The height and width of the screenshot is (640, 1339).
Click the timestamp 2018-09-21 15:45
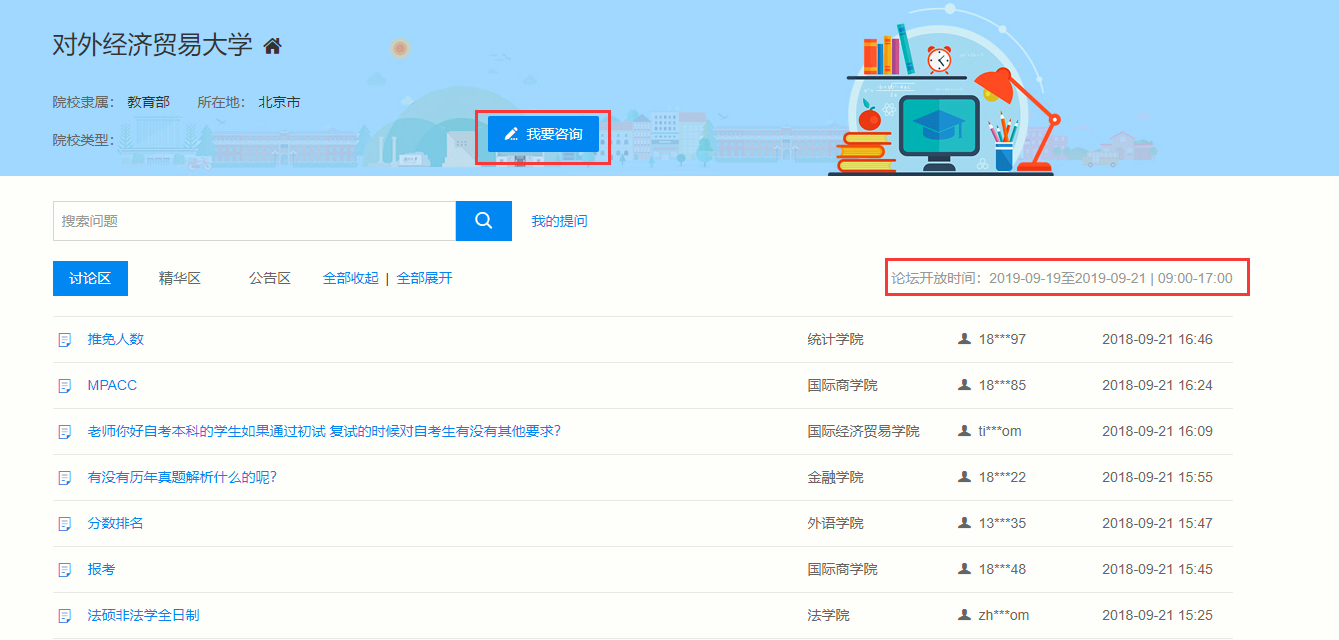click(x=1157, y=569)
